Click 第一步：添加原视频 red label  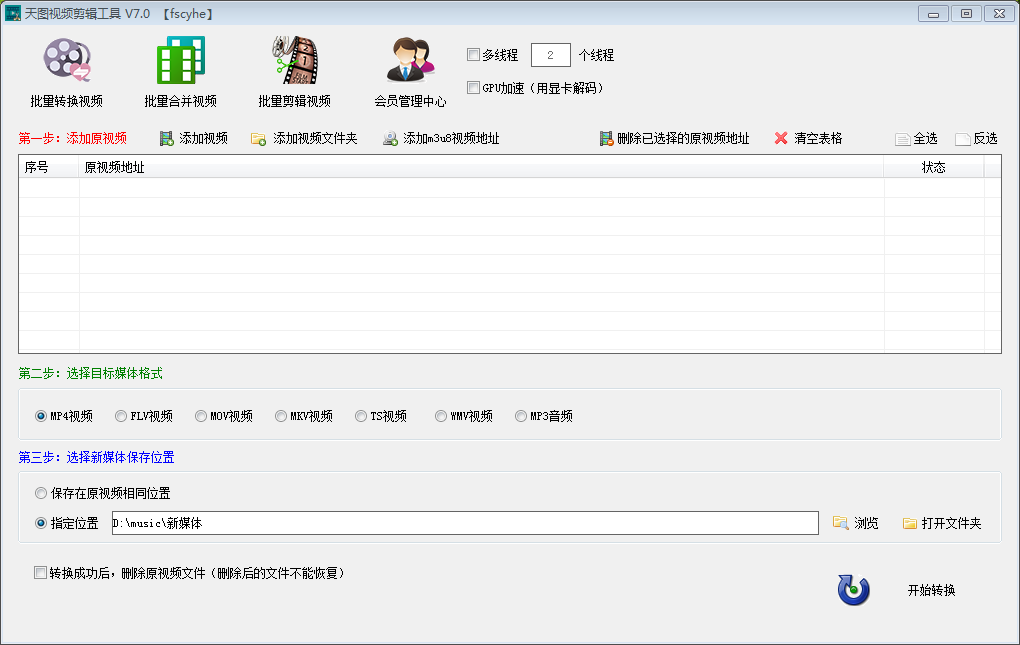(73, 138)
